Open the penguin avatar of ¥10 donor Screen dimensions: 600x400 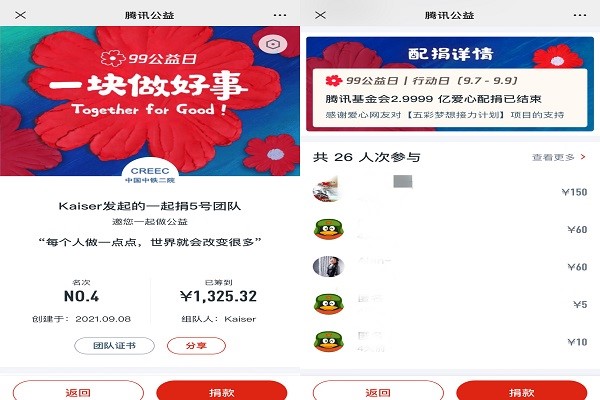tap(329, 341)
